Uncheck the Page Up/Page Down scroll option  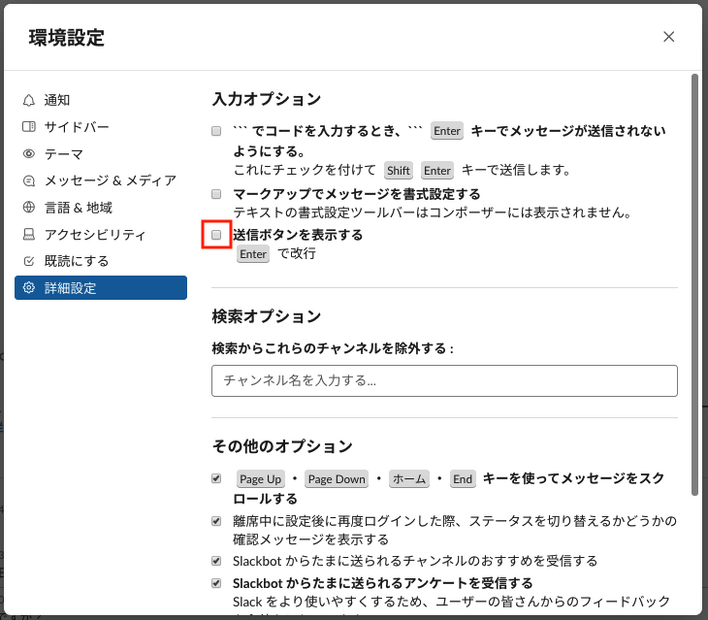tap(216, 479)
